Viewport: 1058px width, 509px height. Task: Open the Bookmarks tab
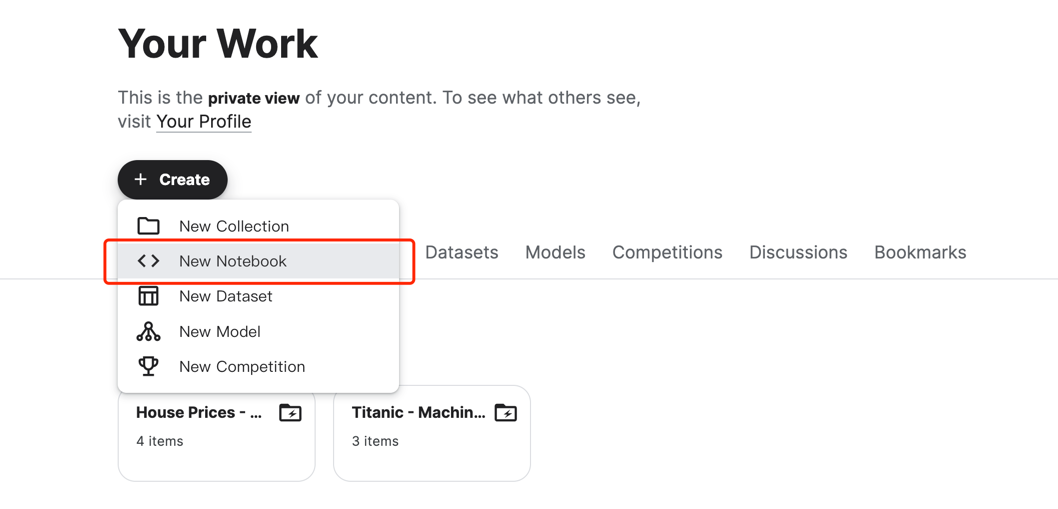[x=920, y=252]
